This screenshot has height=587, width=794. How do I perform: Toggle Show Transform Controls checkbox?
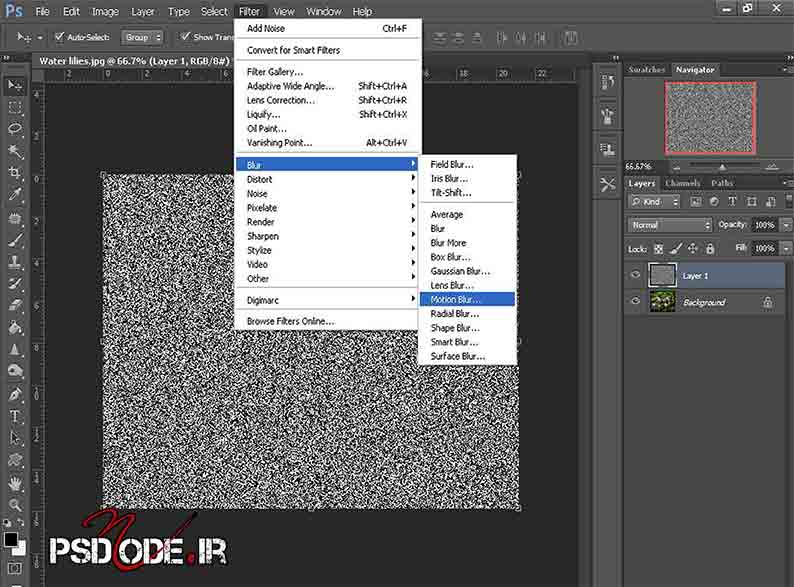185,36
